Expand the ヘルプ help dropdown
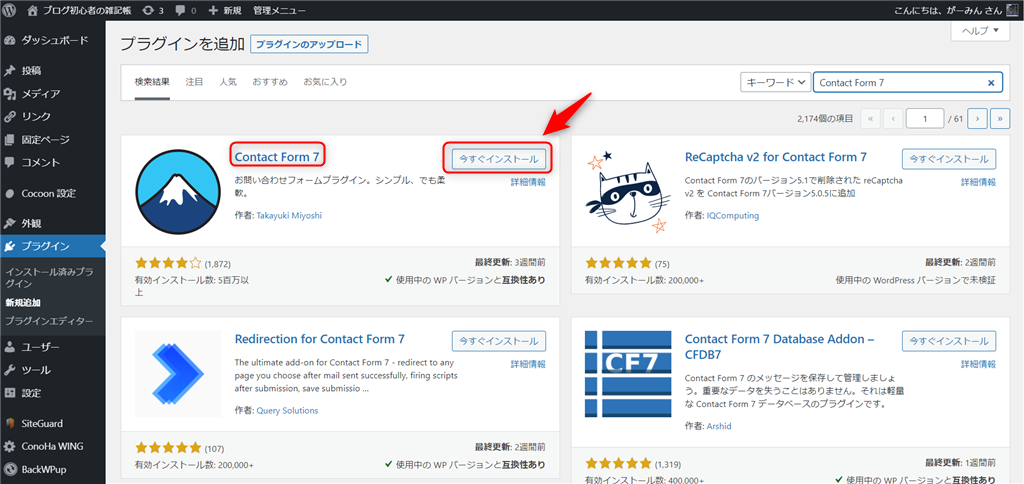1024x484 pixels. coord(980,31)
